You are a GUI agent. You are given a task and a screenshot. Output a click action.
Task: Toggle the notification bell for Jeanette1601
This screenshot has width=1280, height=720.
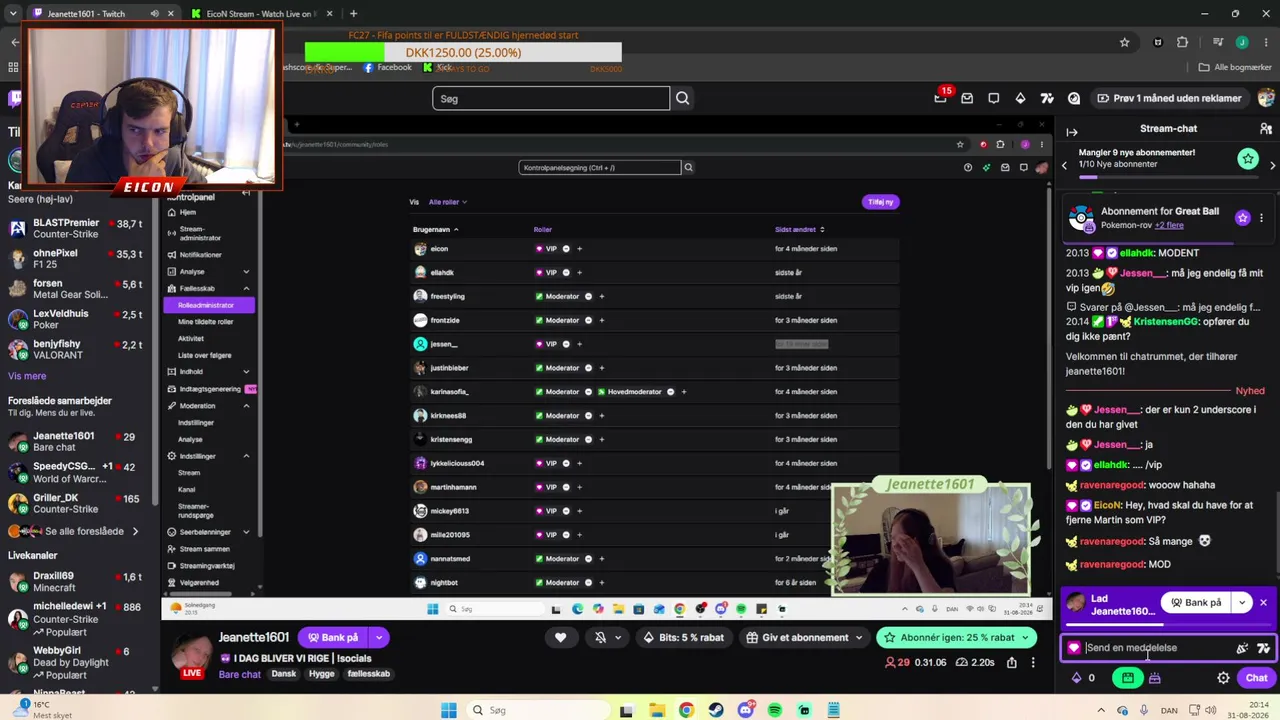[600, 637]
